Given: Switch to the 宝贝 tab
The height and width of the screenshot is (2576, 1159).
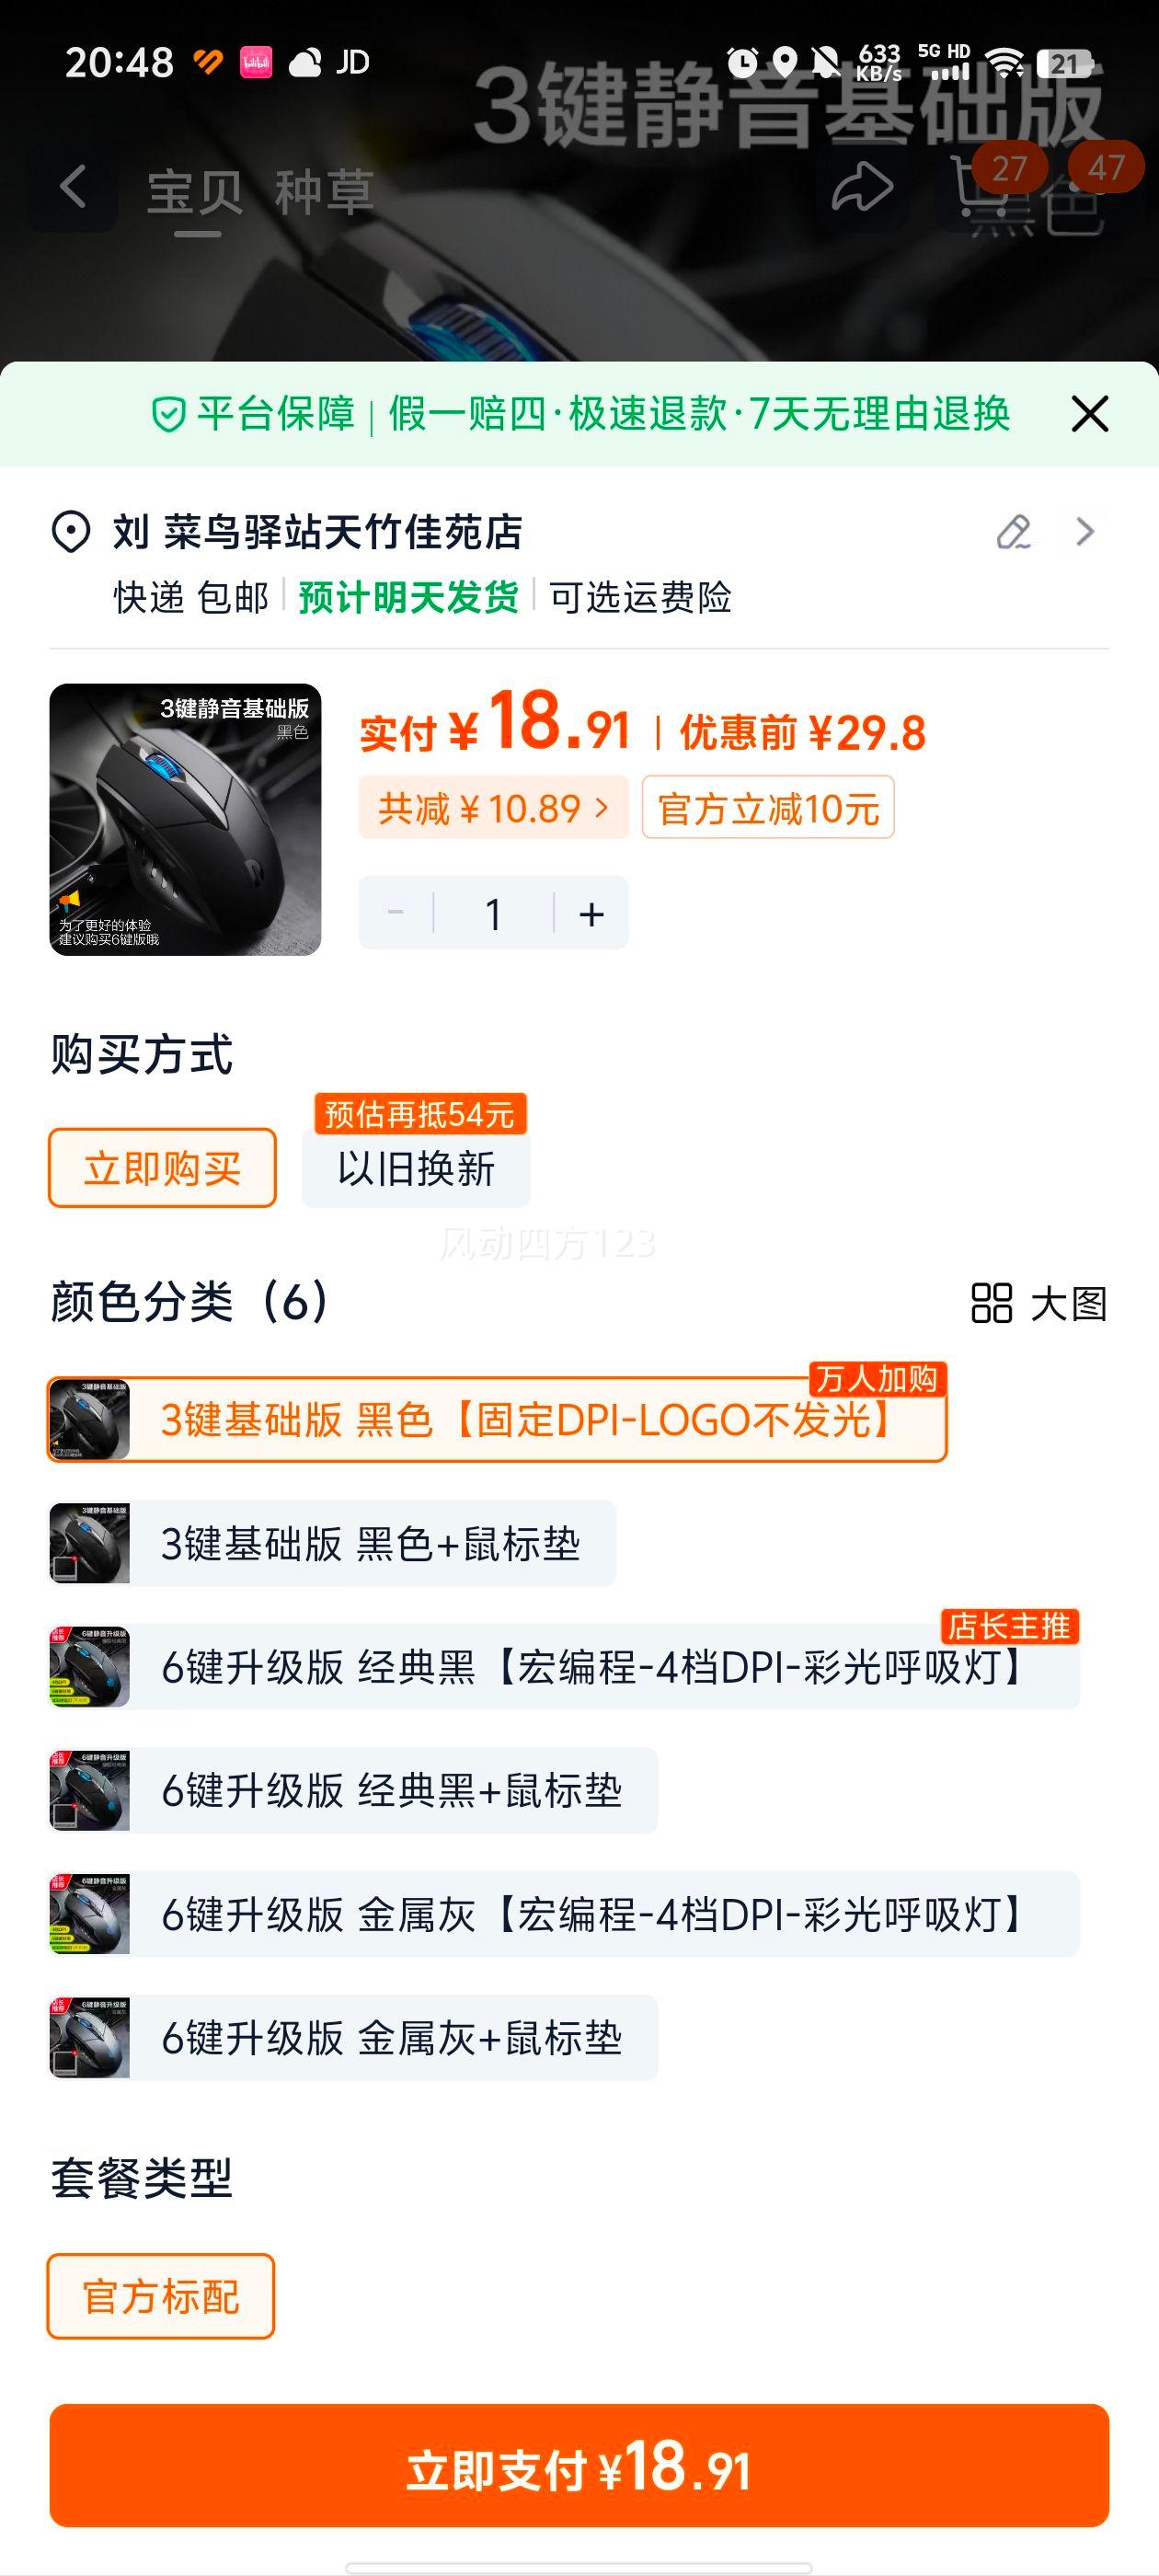Looking at the screenshot, I should (x=195, y=192).
